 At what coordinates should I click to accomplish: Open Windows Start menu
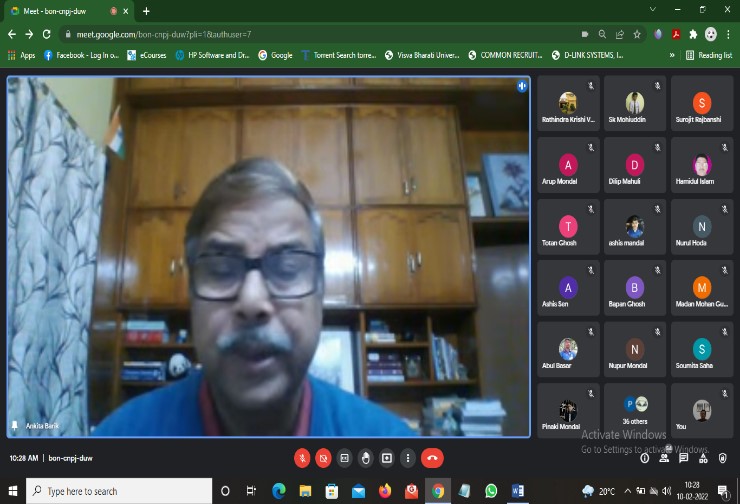coord(13,491)
